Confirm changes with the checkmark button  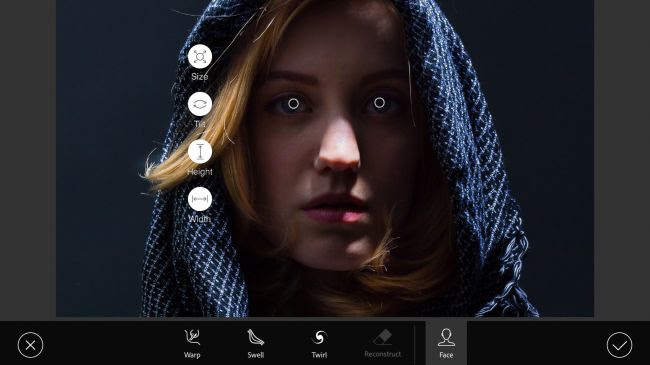[x=619, y=345]
